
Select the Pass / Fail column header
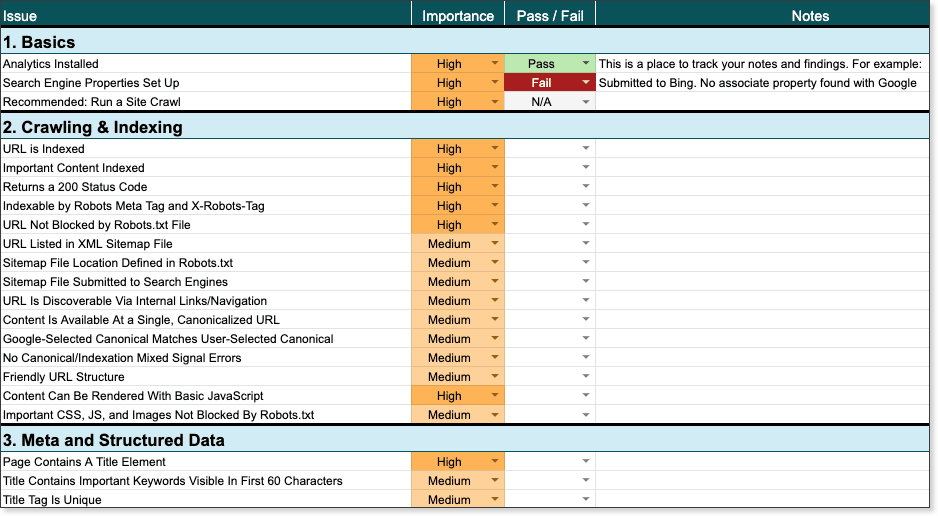tap(550, 15)
